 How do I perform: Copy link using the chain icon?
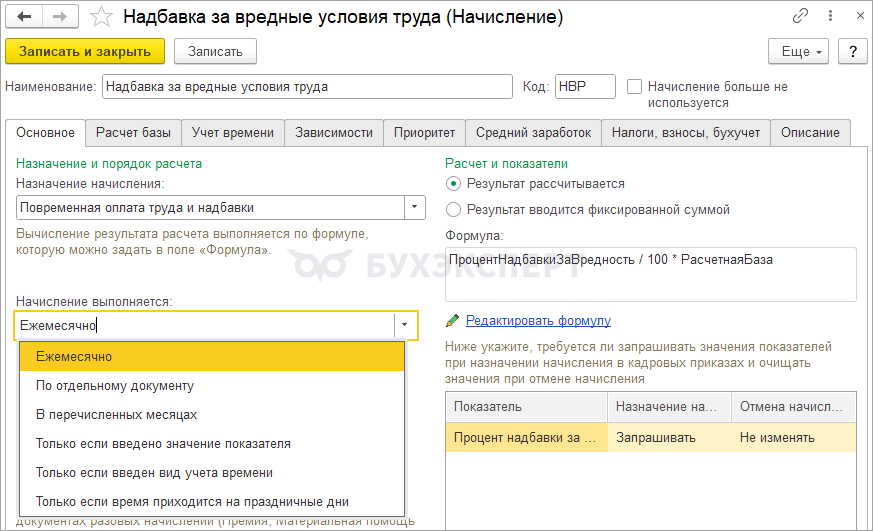point(800,17)
